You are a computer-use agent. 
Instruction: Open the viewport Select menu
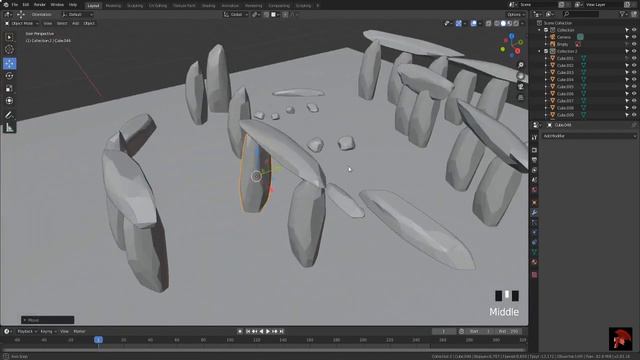(x=62, y=24)
